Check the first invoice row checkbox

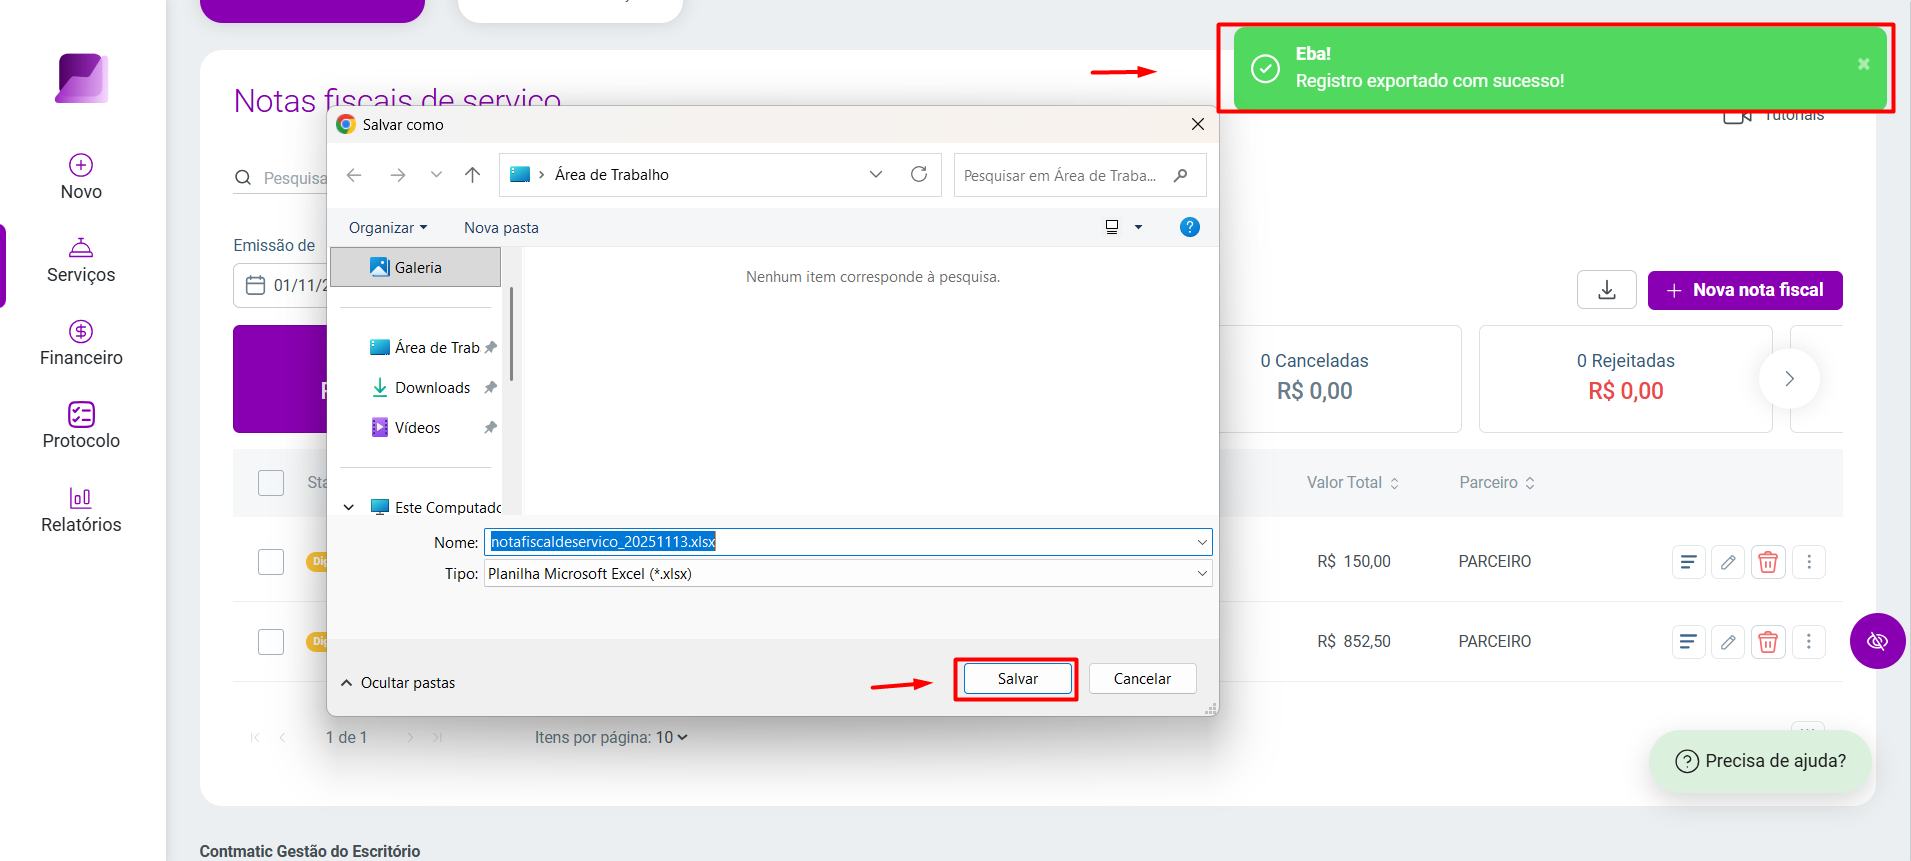(x=271, y=562)
